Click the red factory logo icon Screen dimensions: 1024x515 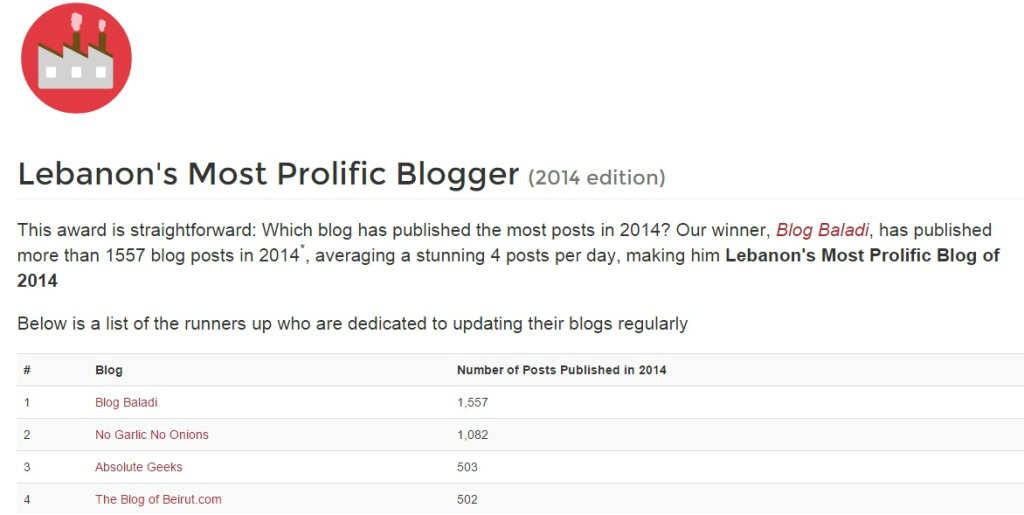pyautogui.click(x=76, y=58)
